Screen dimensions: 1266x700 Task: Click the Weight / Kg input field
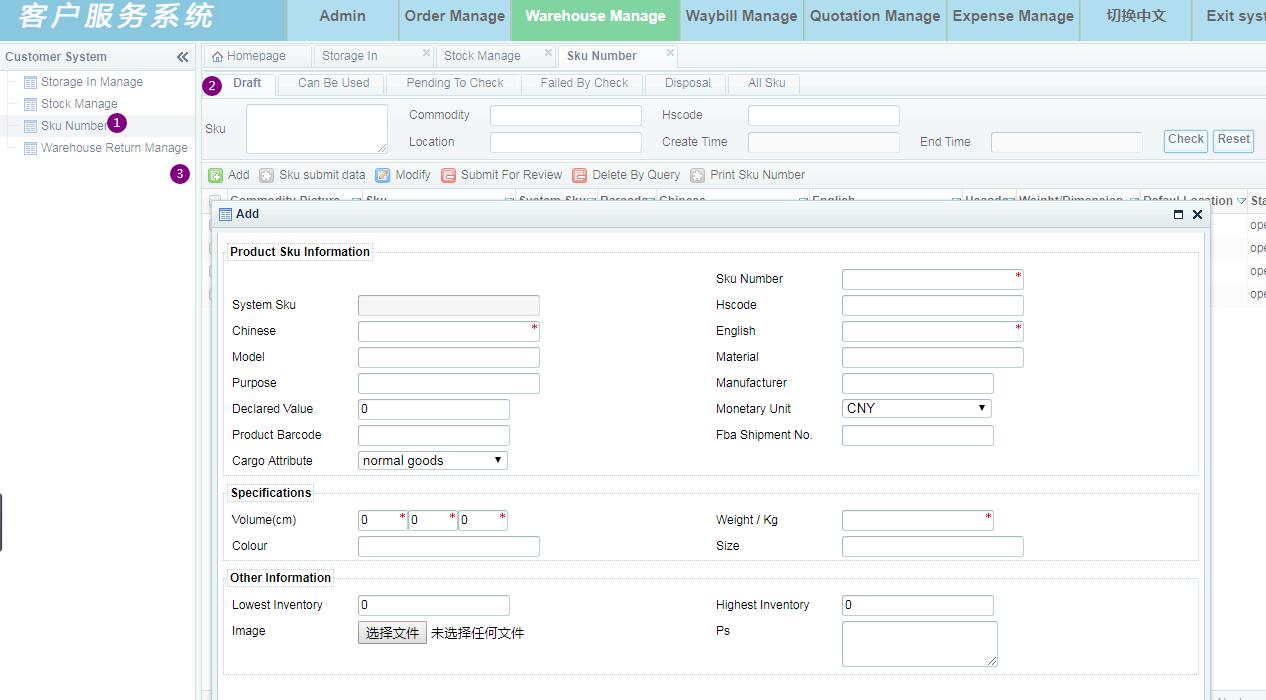coord(917,520)
